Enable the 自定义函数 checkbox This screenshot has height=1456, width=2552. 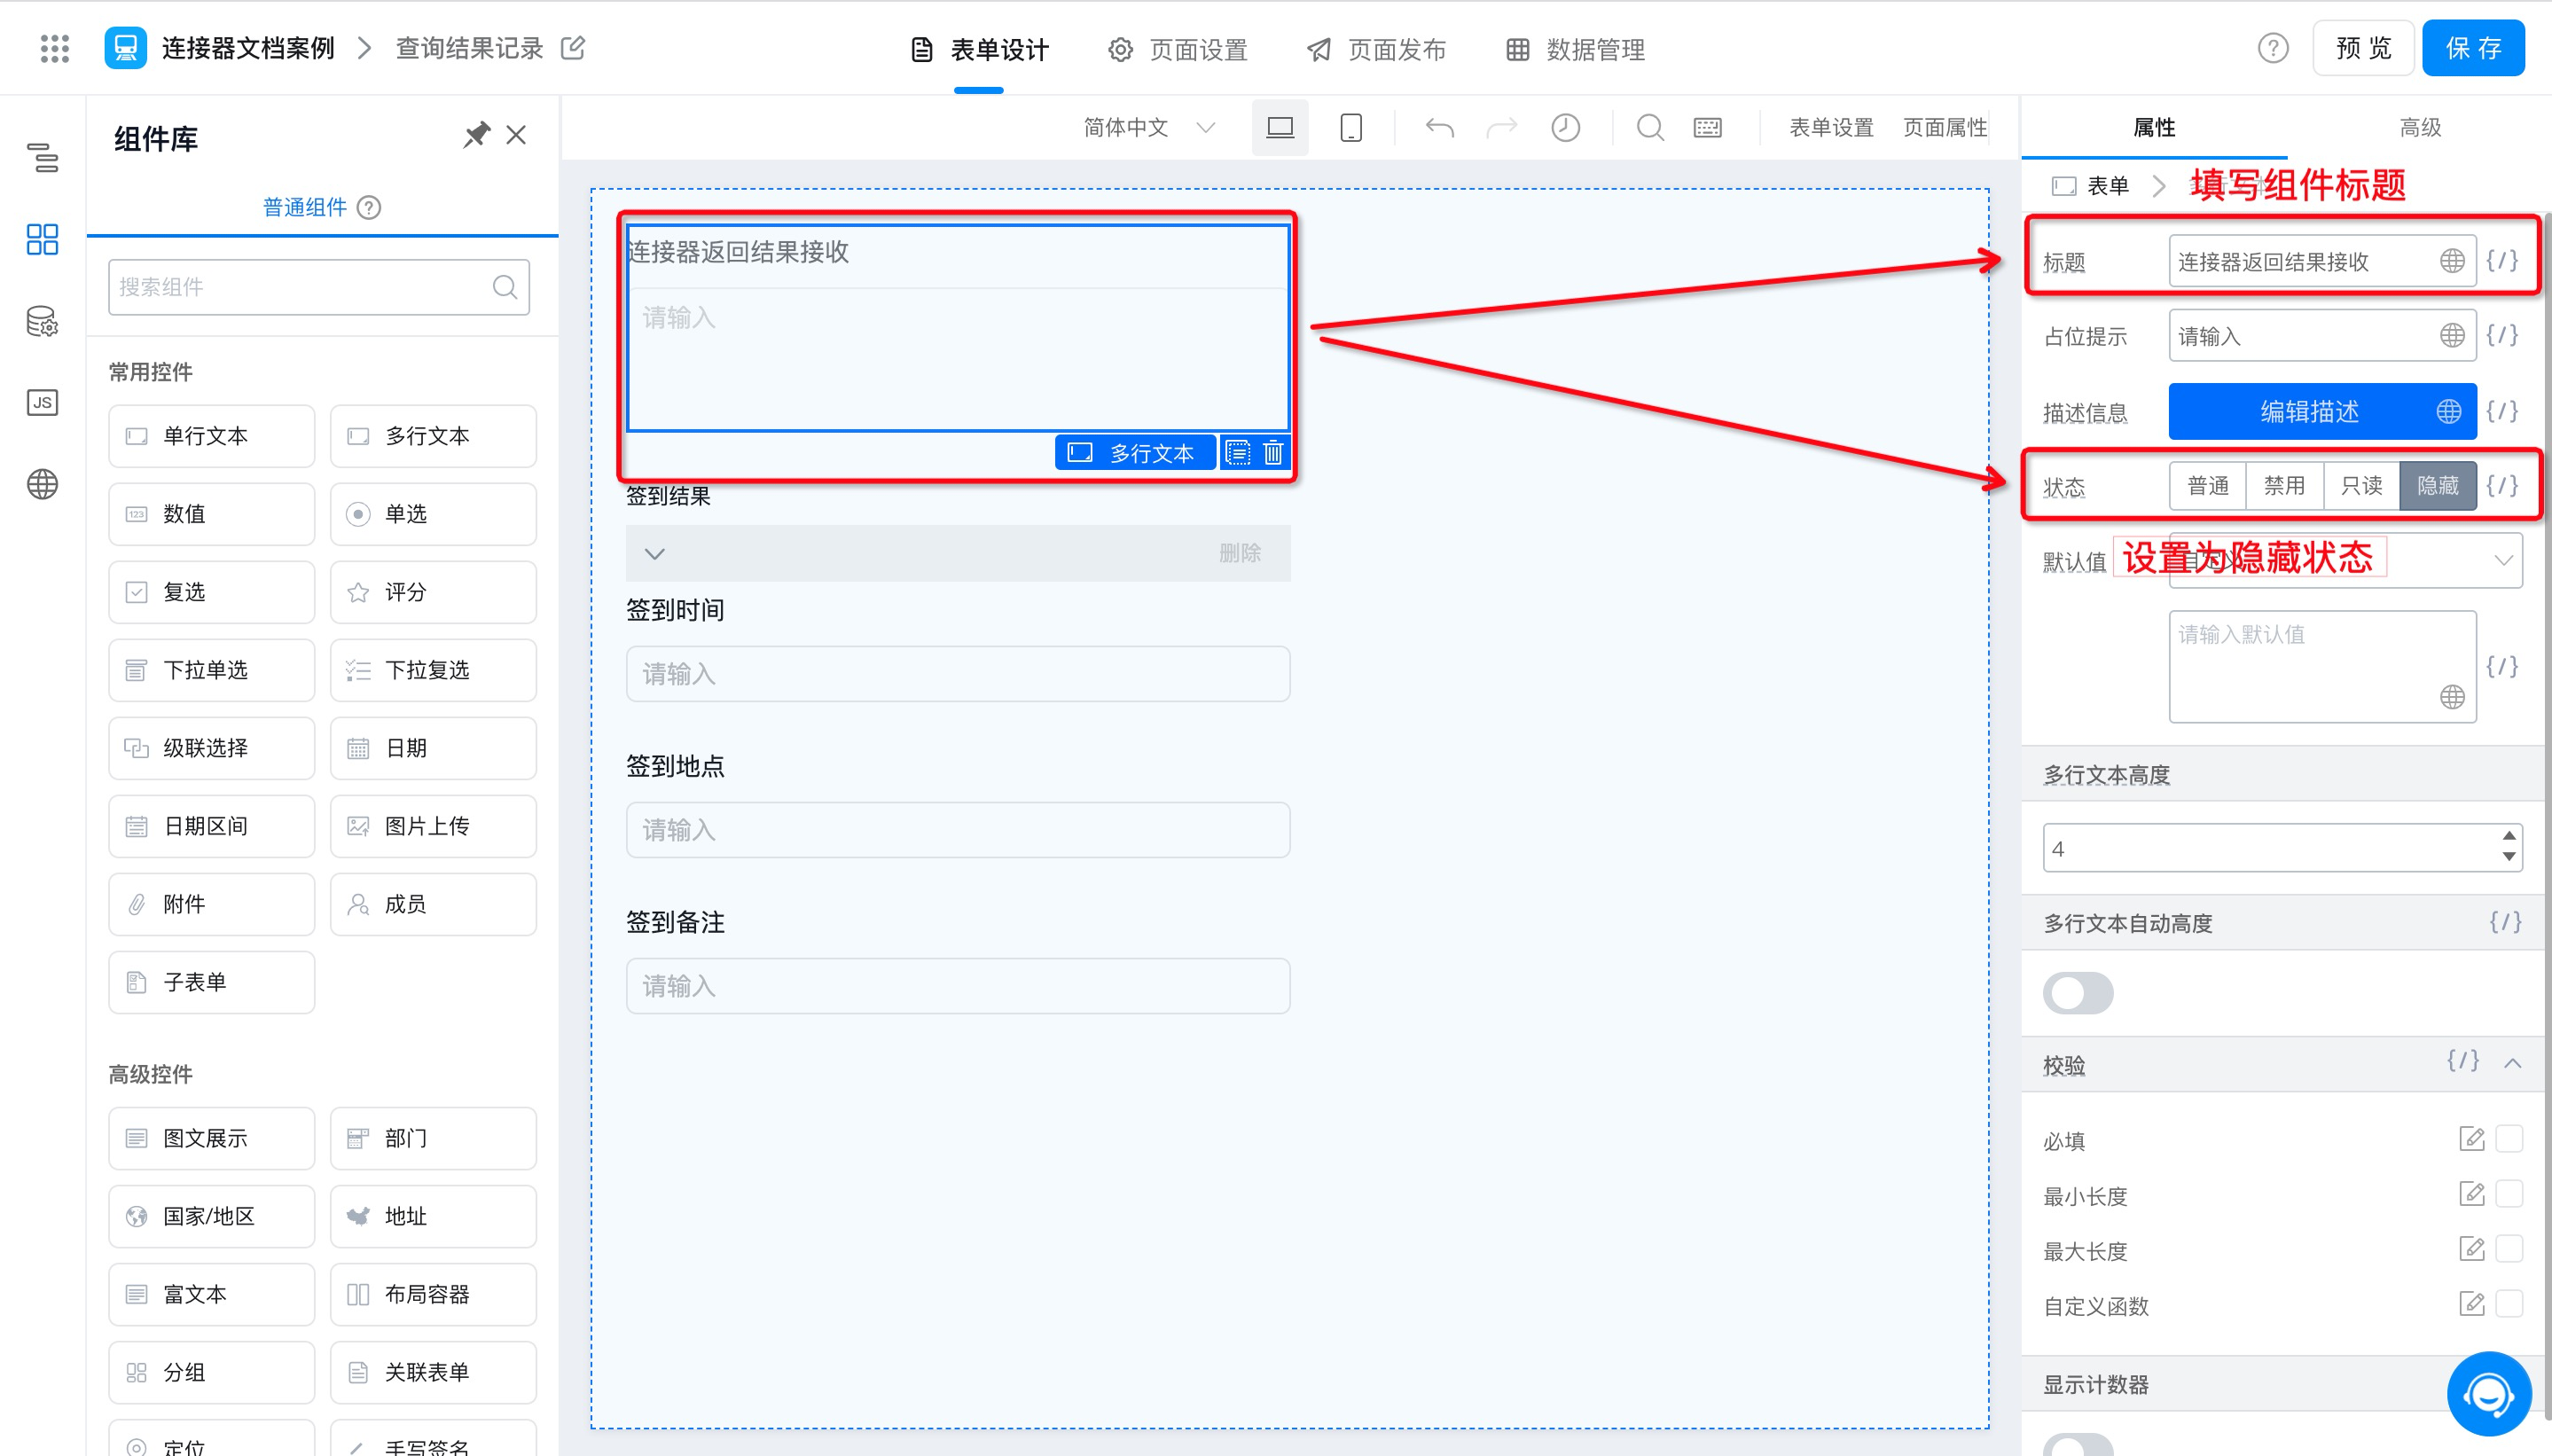2509,1303
